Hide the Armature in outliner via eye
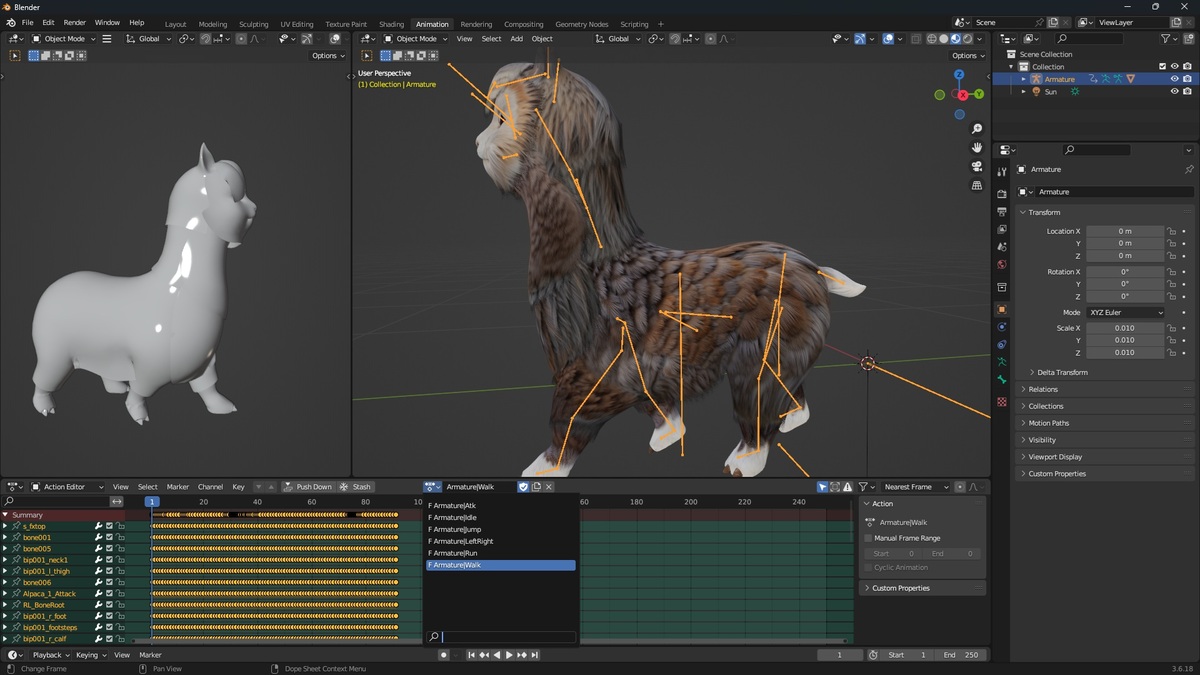The height and width of the screenshot is (675, 1200). coord(1175,79)
